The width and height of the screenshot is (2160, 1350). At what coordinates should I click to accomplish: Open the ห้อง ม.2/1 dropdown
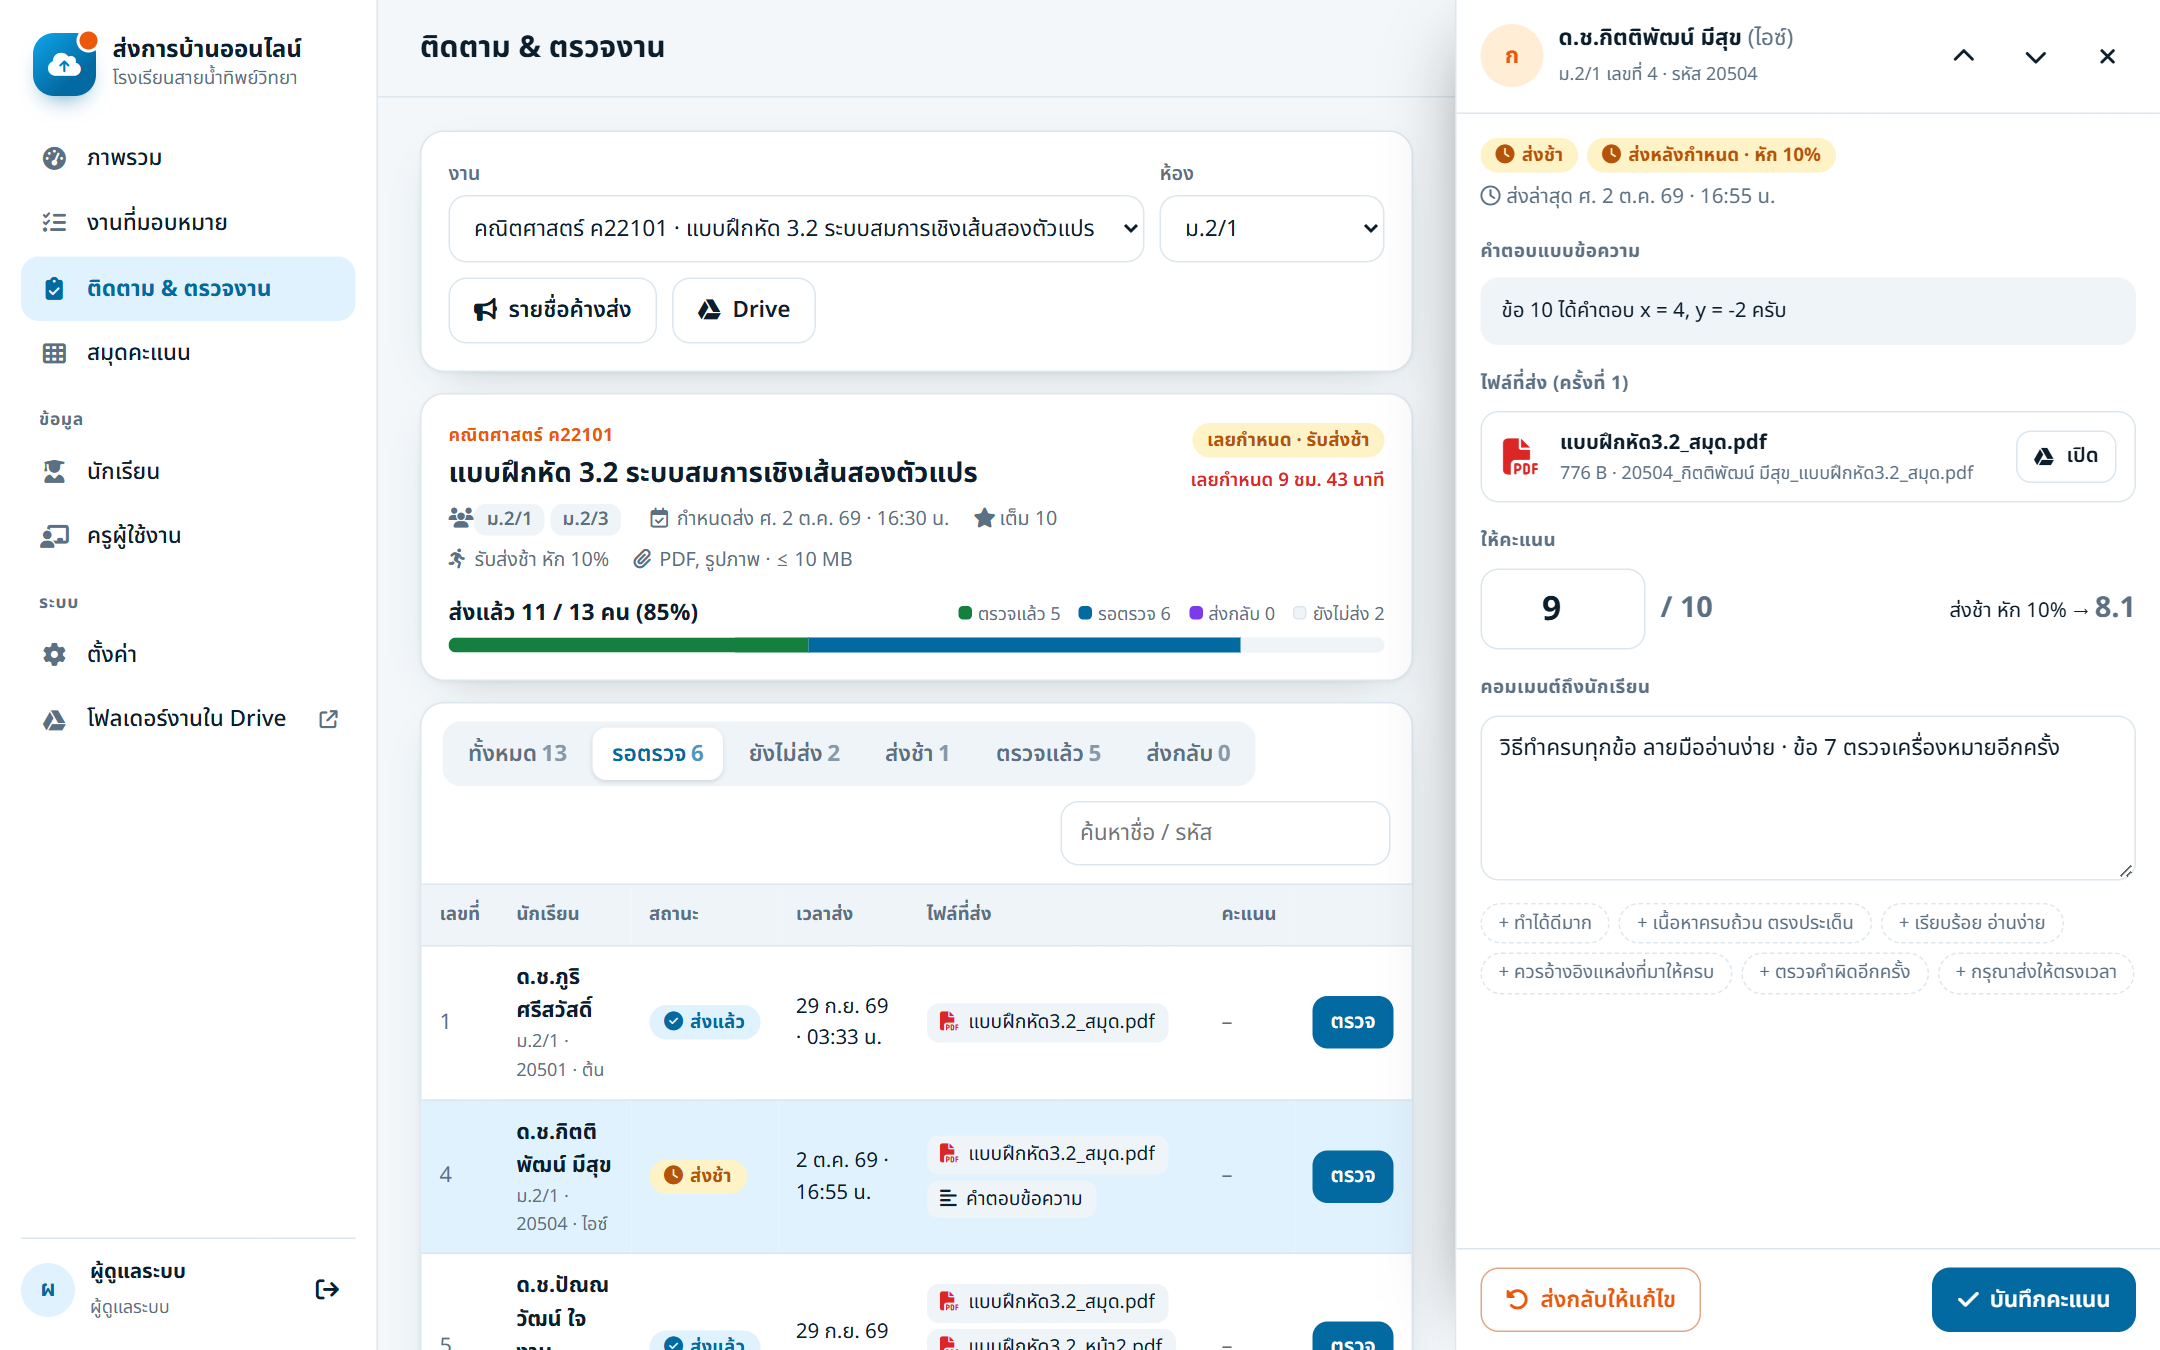[x=1272, y=229]
